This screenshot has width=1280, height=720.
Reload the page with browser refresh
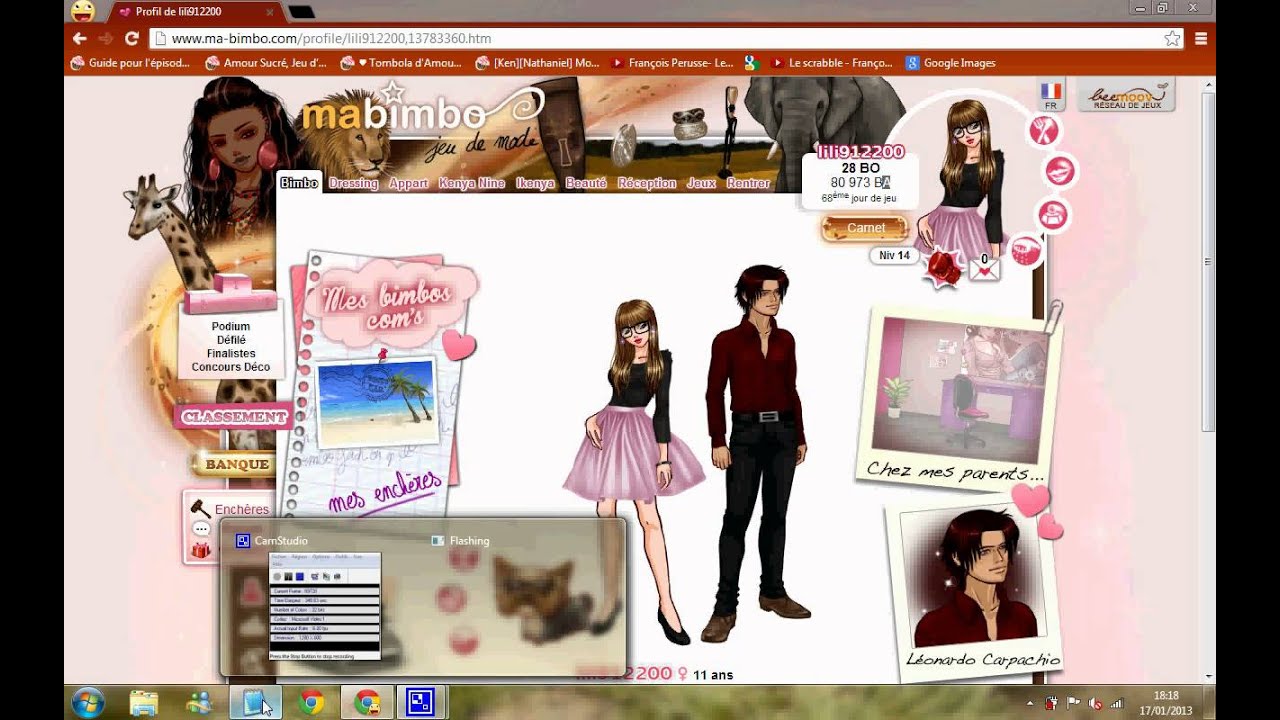(131, 38)
